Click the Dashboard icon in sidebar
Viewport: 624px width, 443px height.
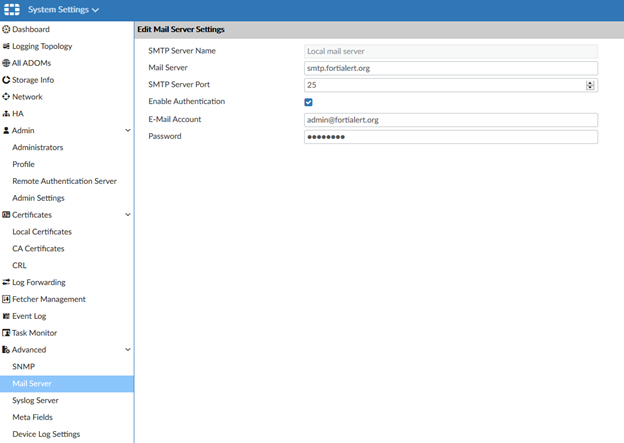point(6,30)
